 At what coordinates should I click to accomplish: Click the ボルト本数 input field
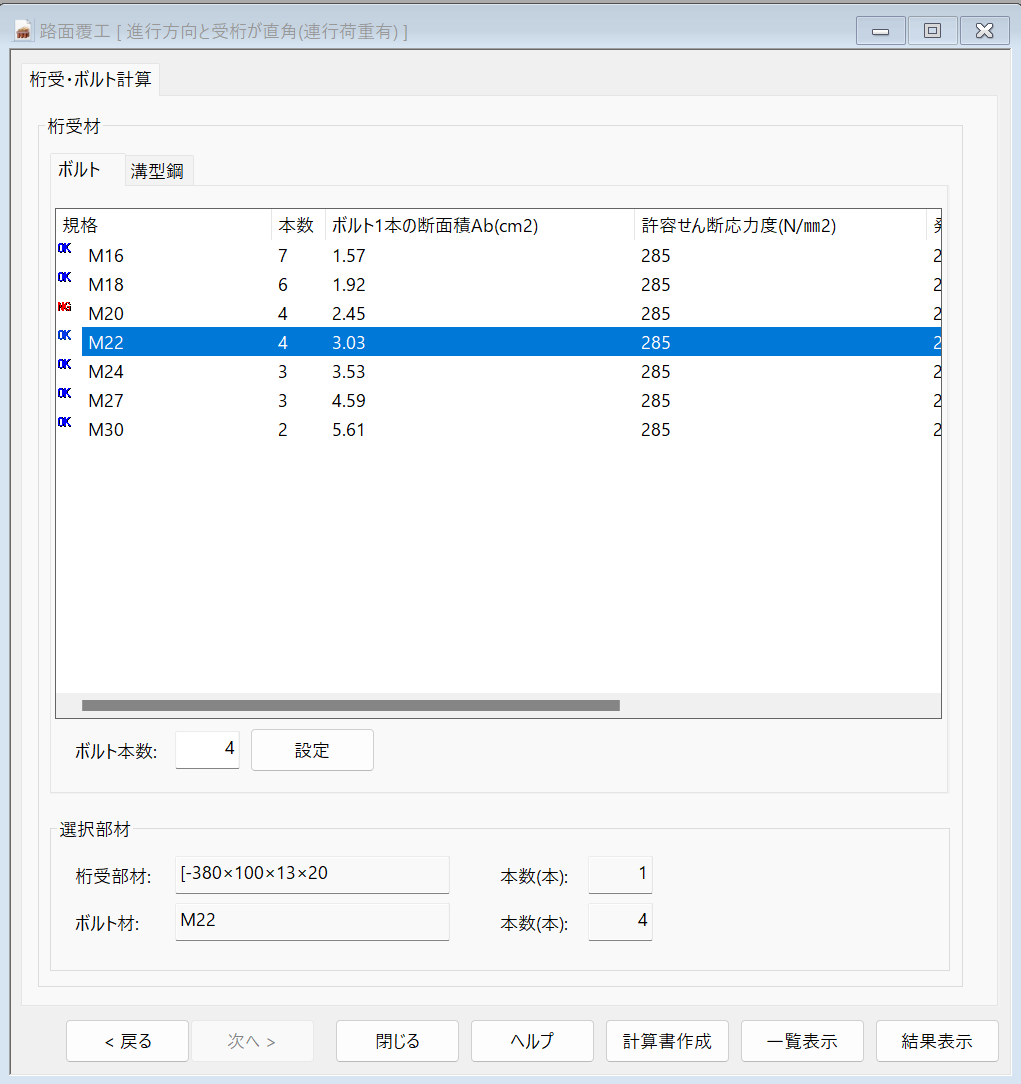[x=207, y=749]
